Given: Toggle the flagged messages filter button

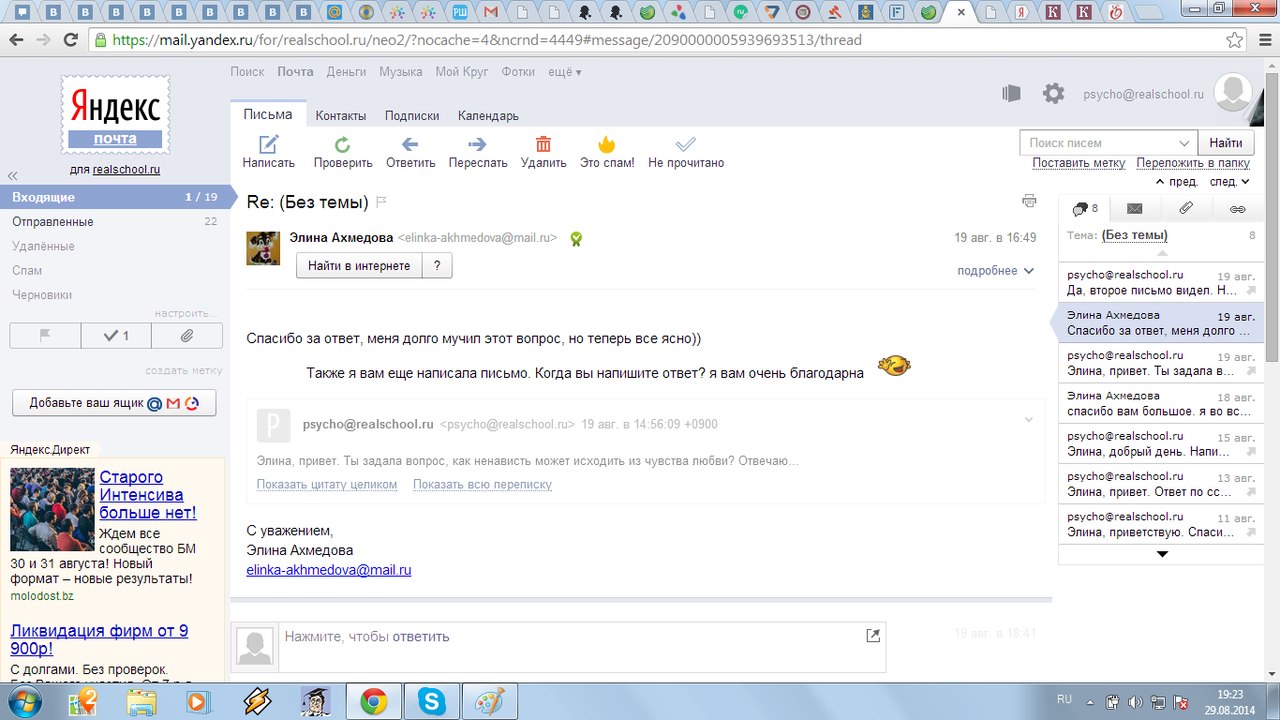Looking at the screenshot, I should coord(45,336).
